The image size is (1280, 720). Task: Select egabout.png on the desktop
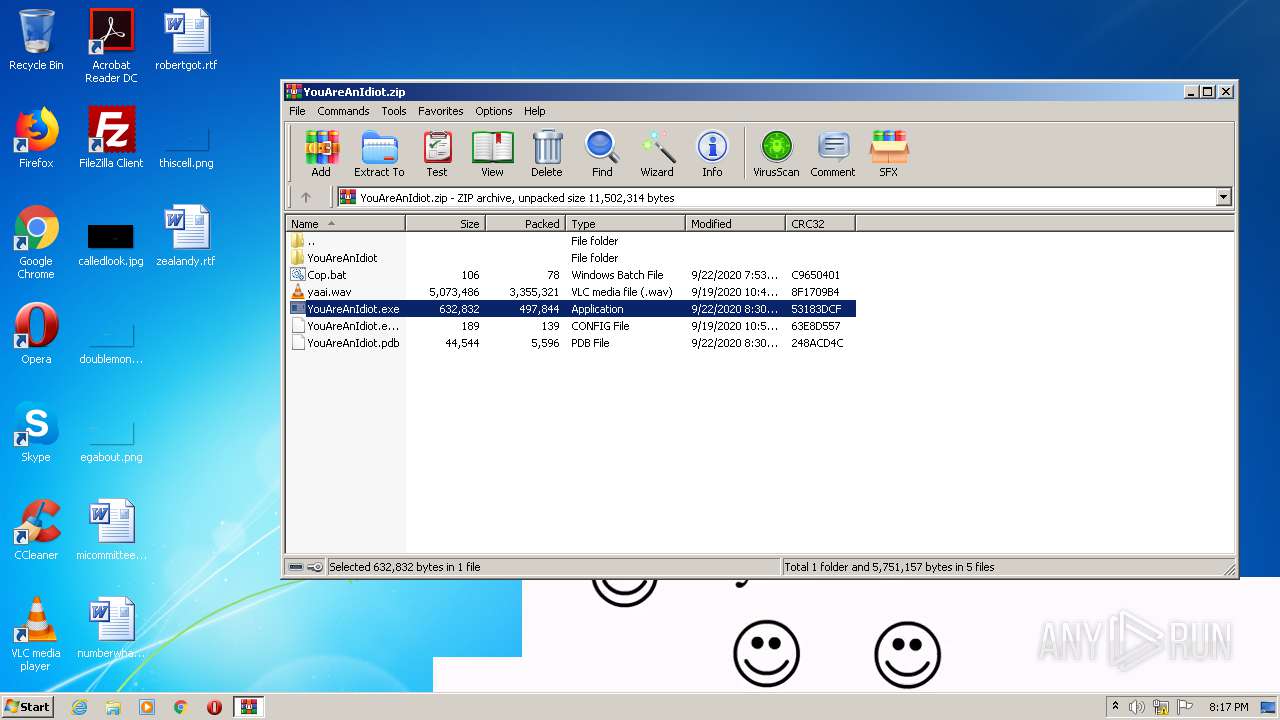click(111, 440)
